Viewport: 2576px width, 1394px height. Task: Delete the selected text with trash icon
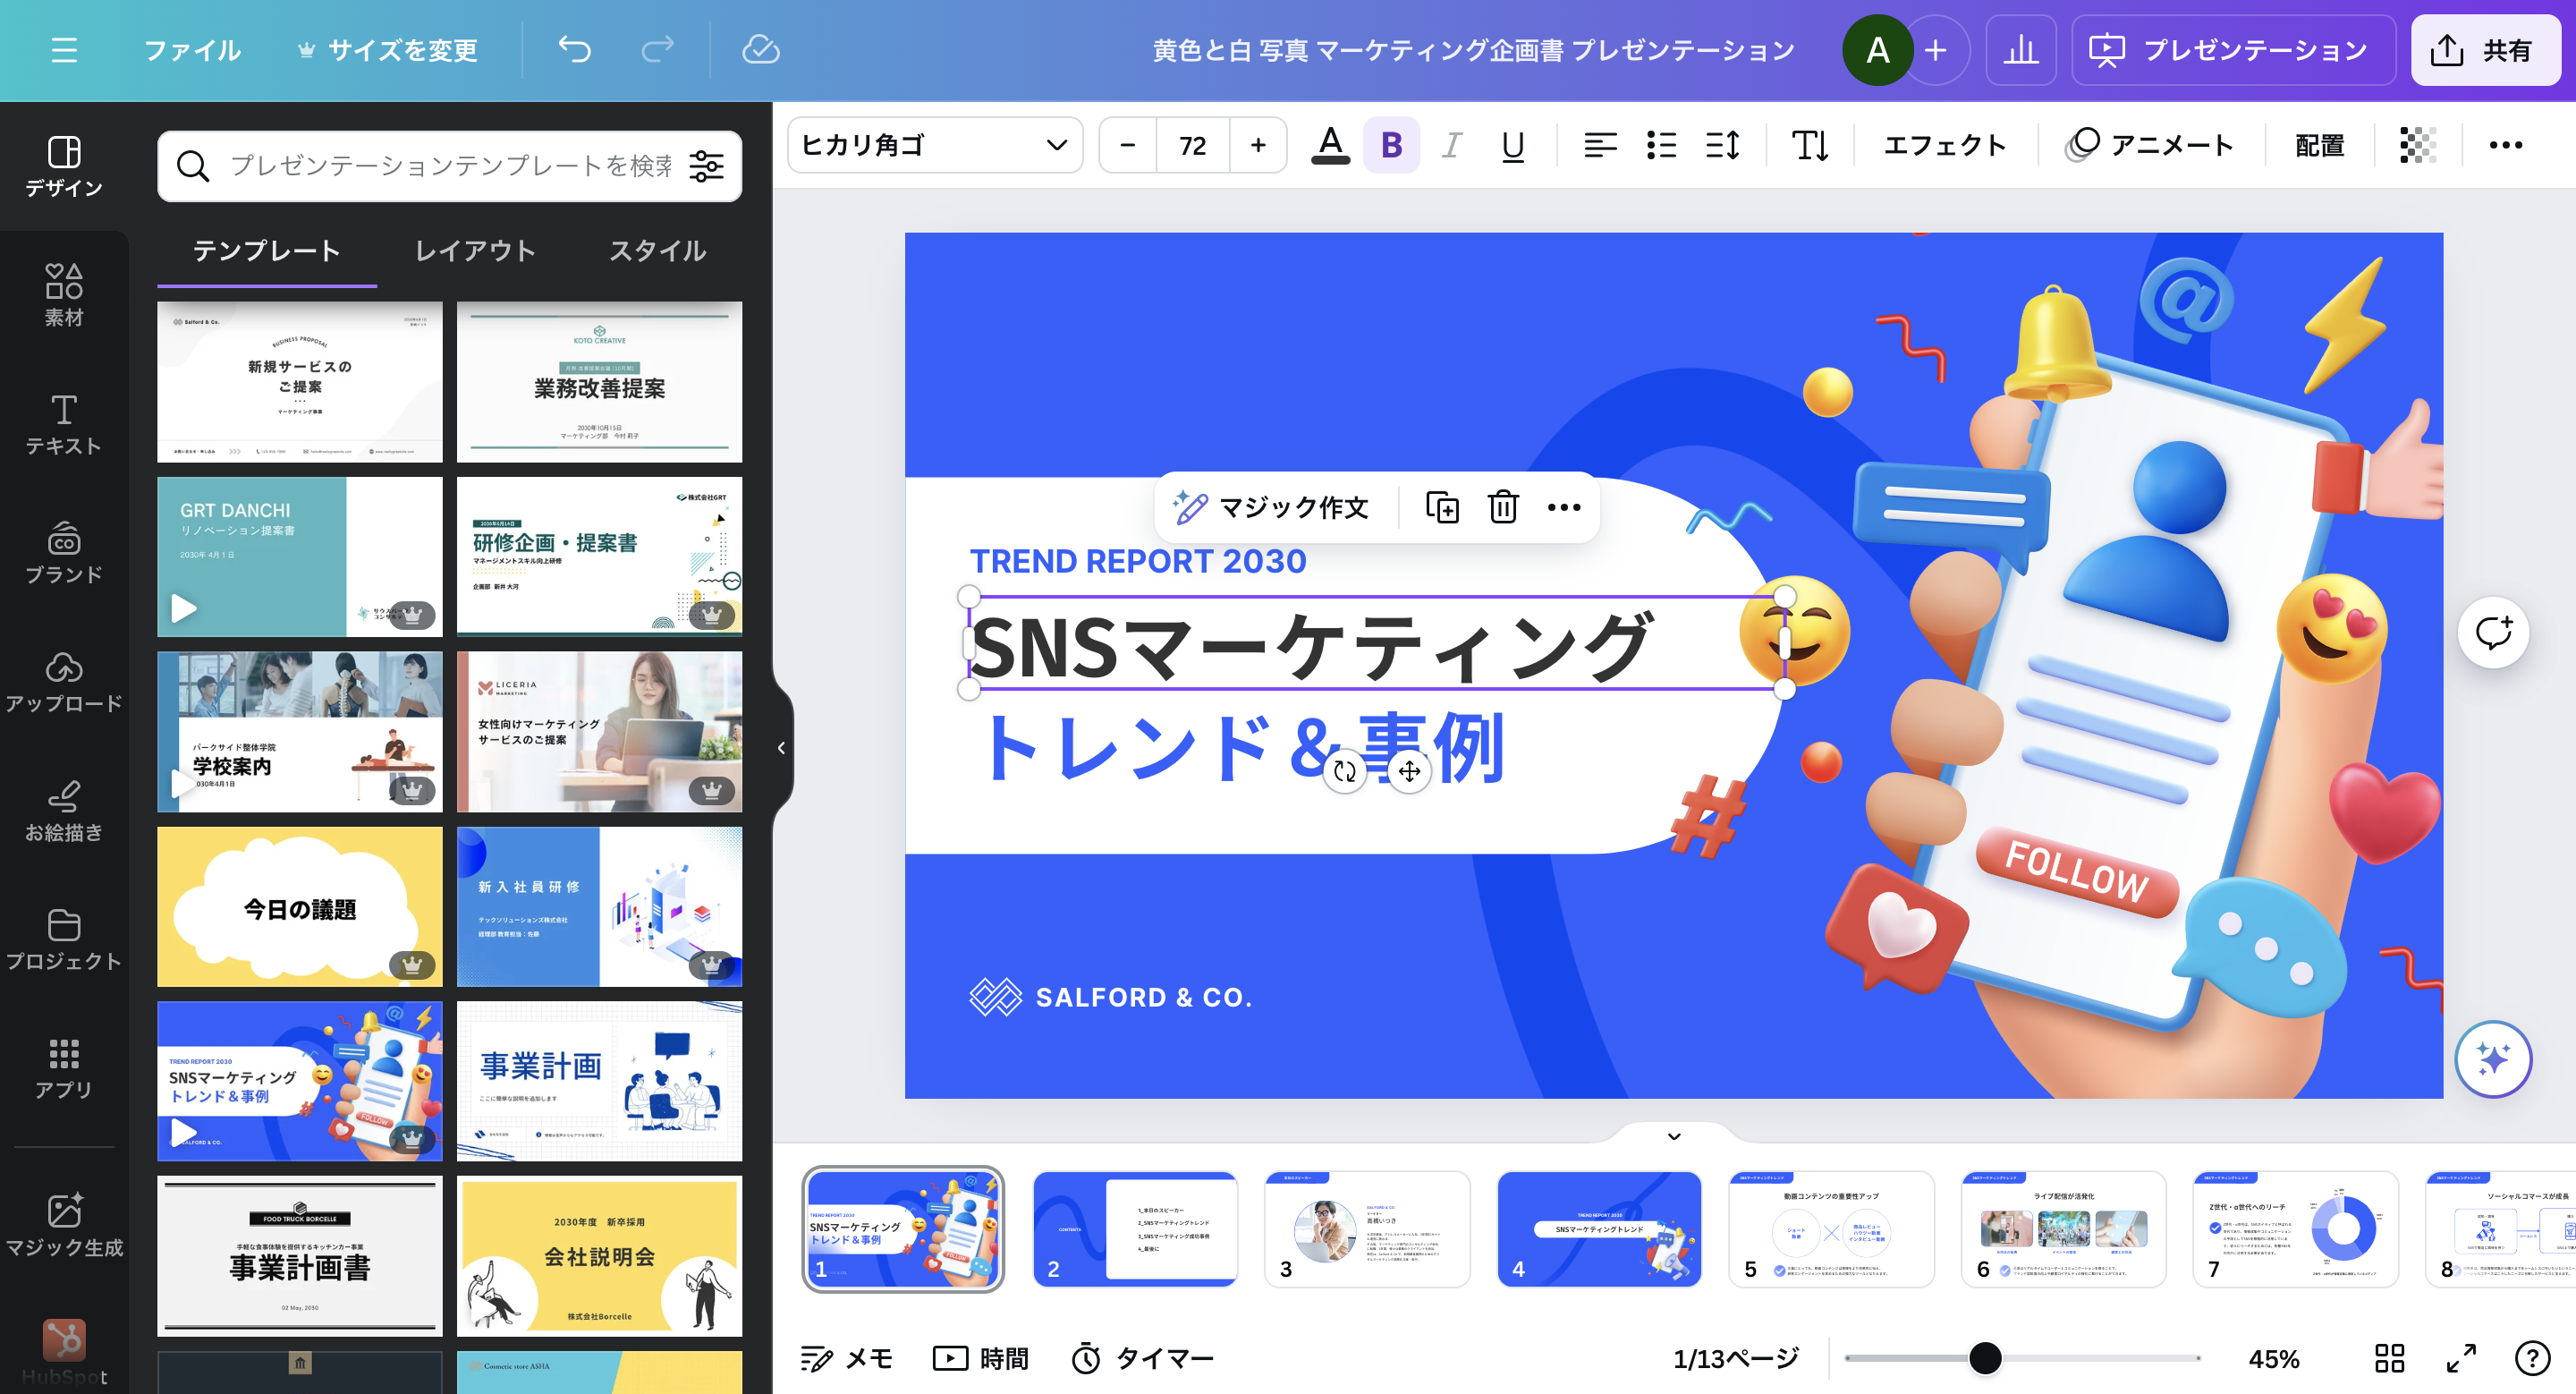click(1502, 507)
